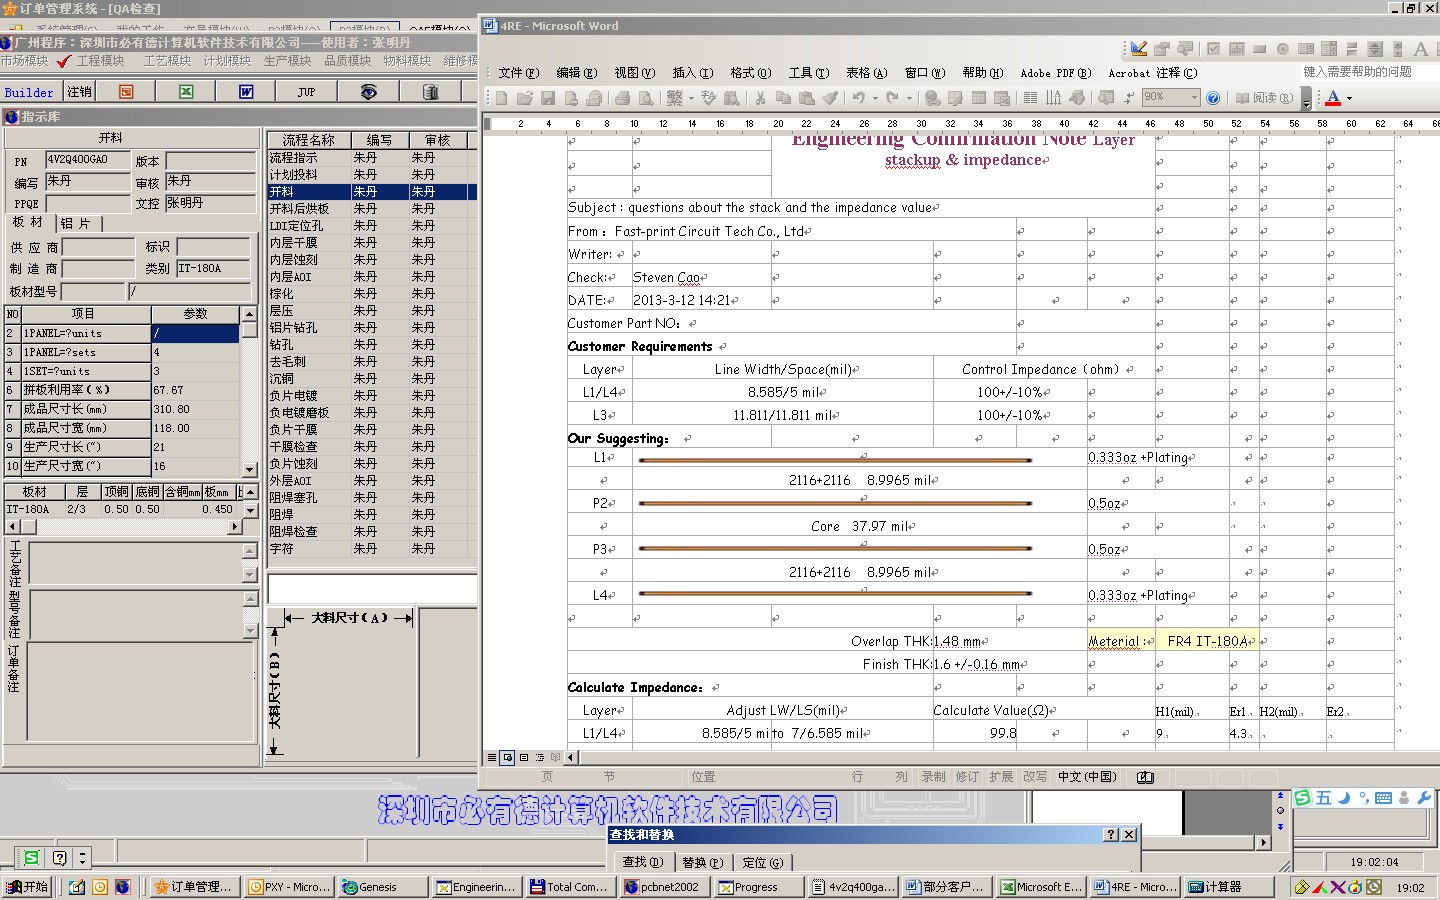Open the Adobe PDF(B) menu
Screen dimensions: 1440x900
[x=1054, y=73]
